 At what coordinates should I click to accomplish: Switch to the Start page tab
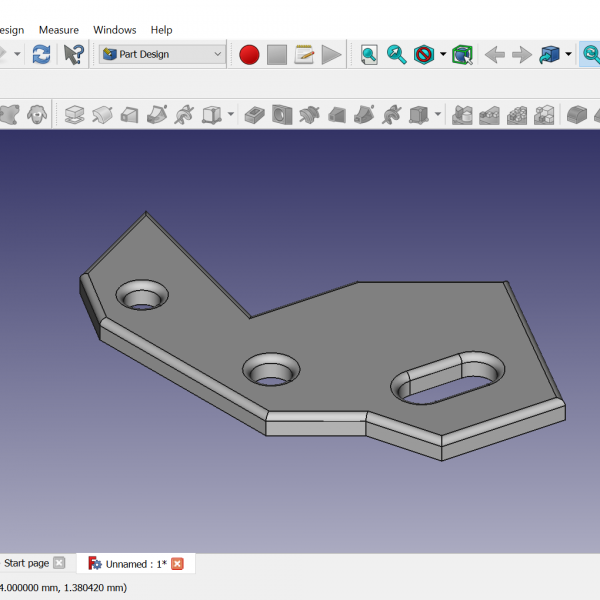pyautogui.click(x=26, y=563)
